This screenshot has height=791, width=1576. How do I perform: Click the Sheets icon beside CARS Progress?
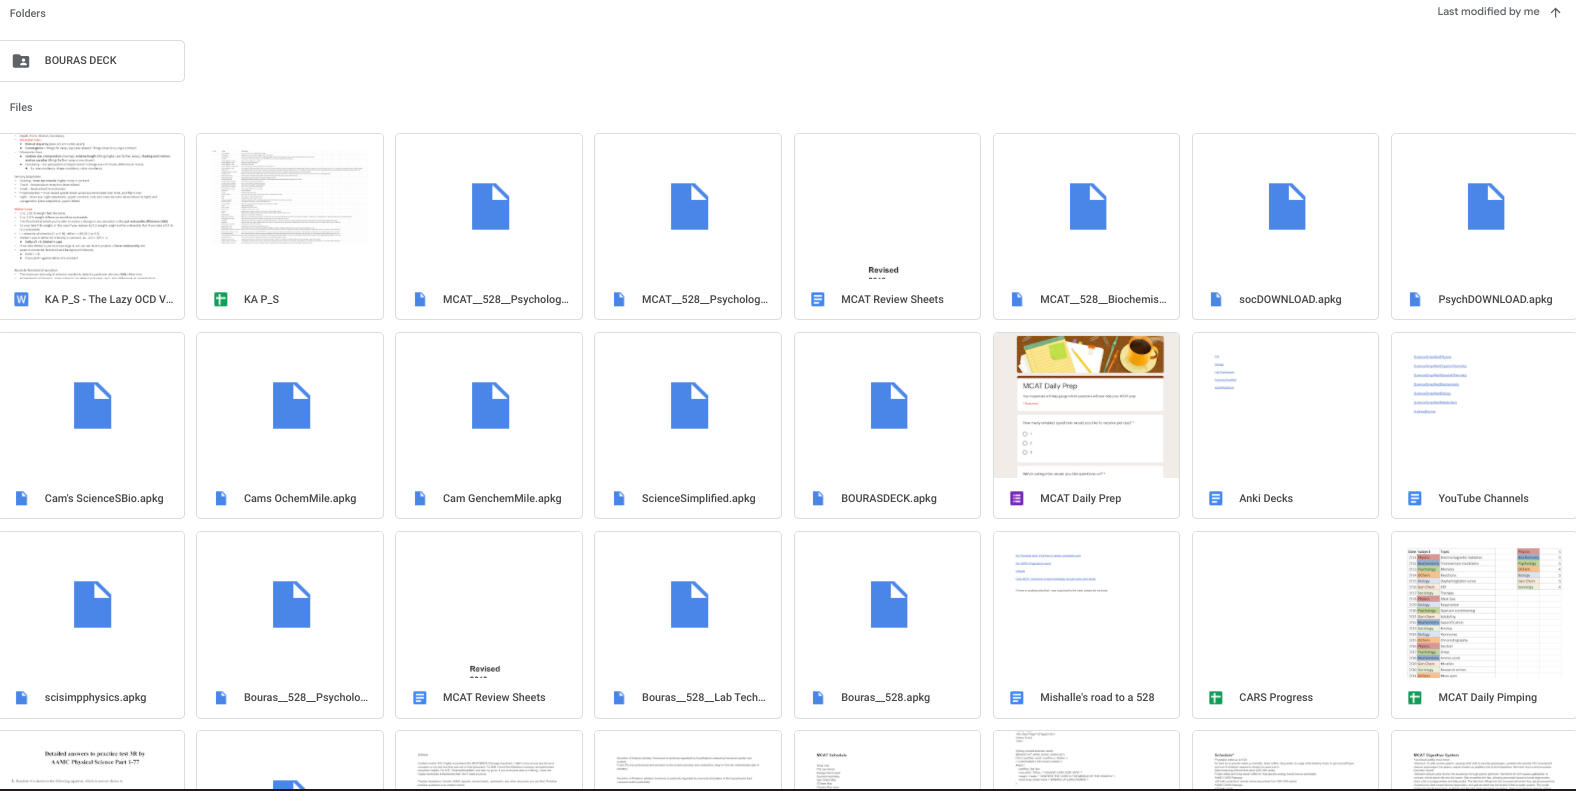tap(1216, 697)
